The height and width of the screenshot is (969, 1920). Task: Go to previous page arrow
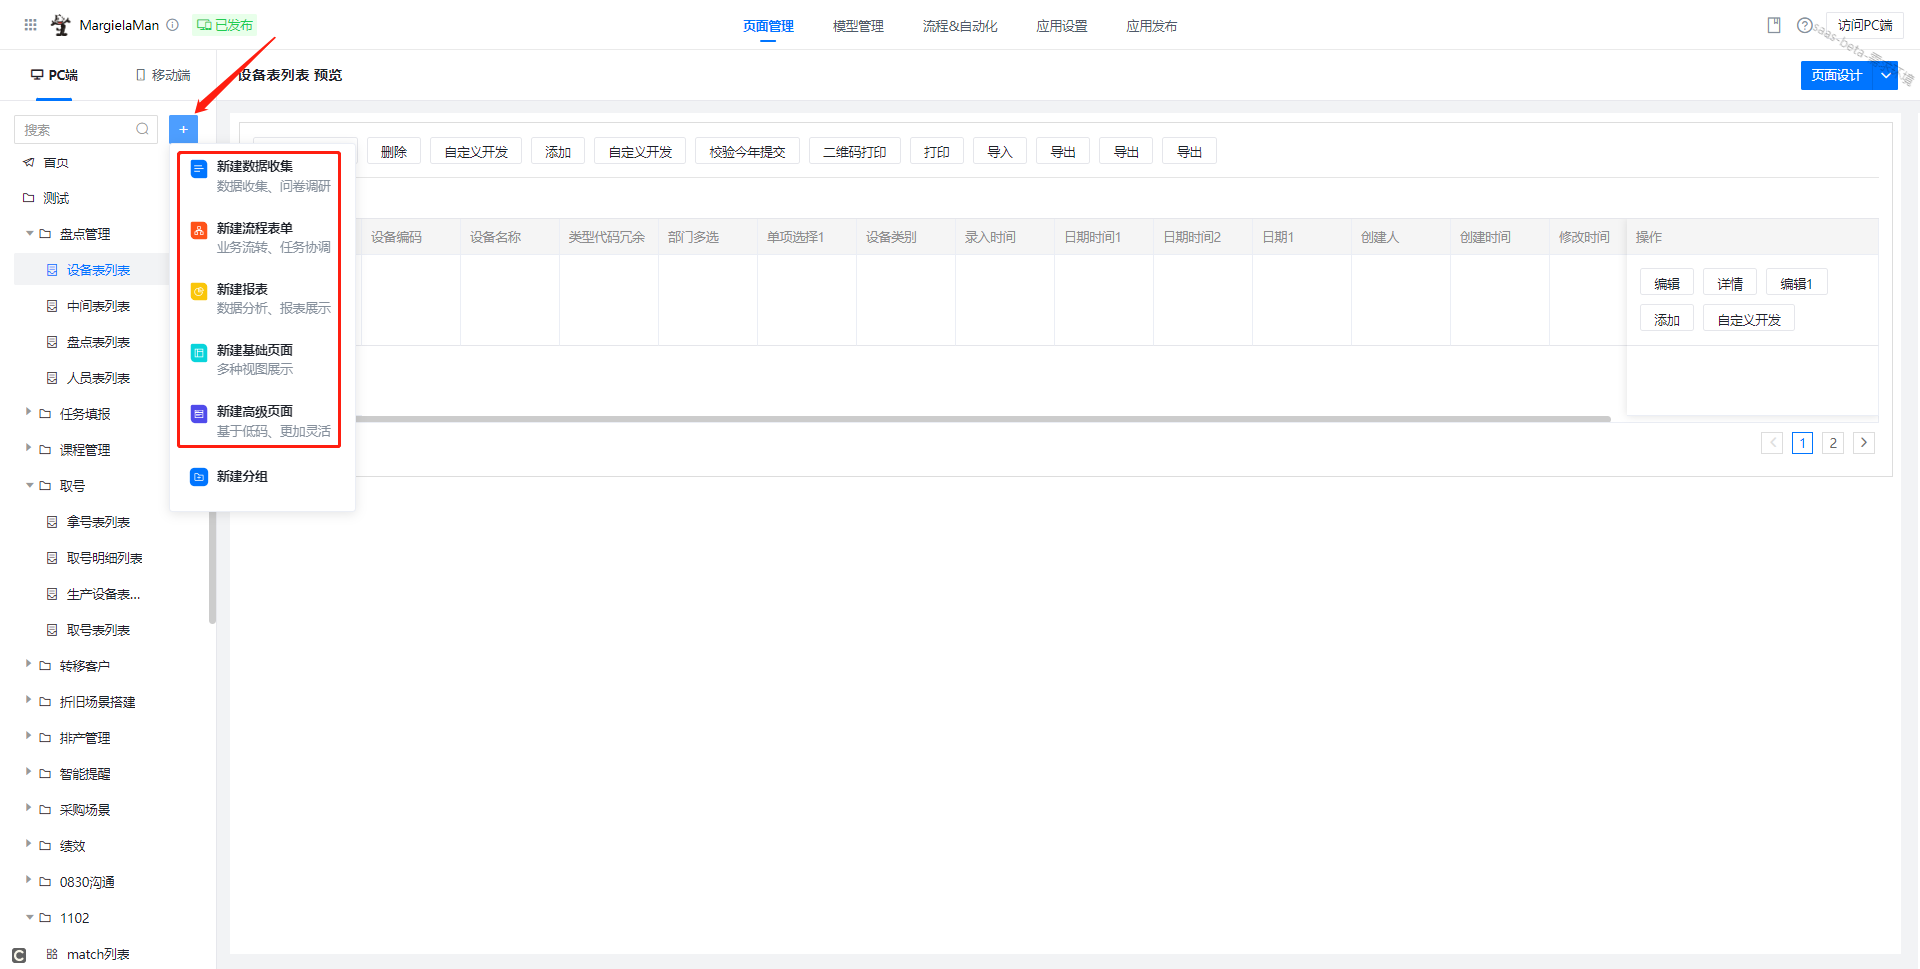click(1772, 443)
